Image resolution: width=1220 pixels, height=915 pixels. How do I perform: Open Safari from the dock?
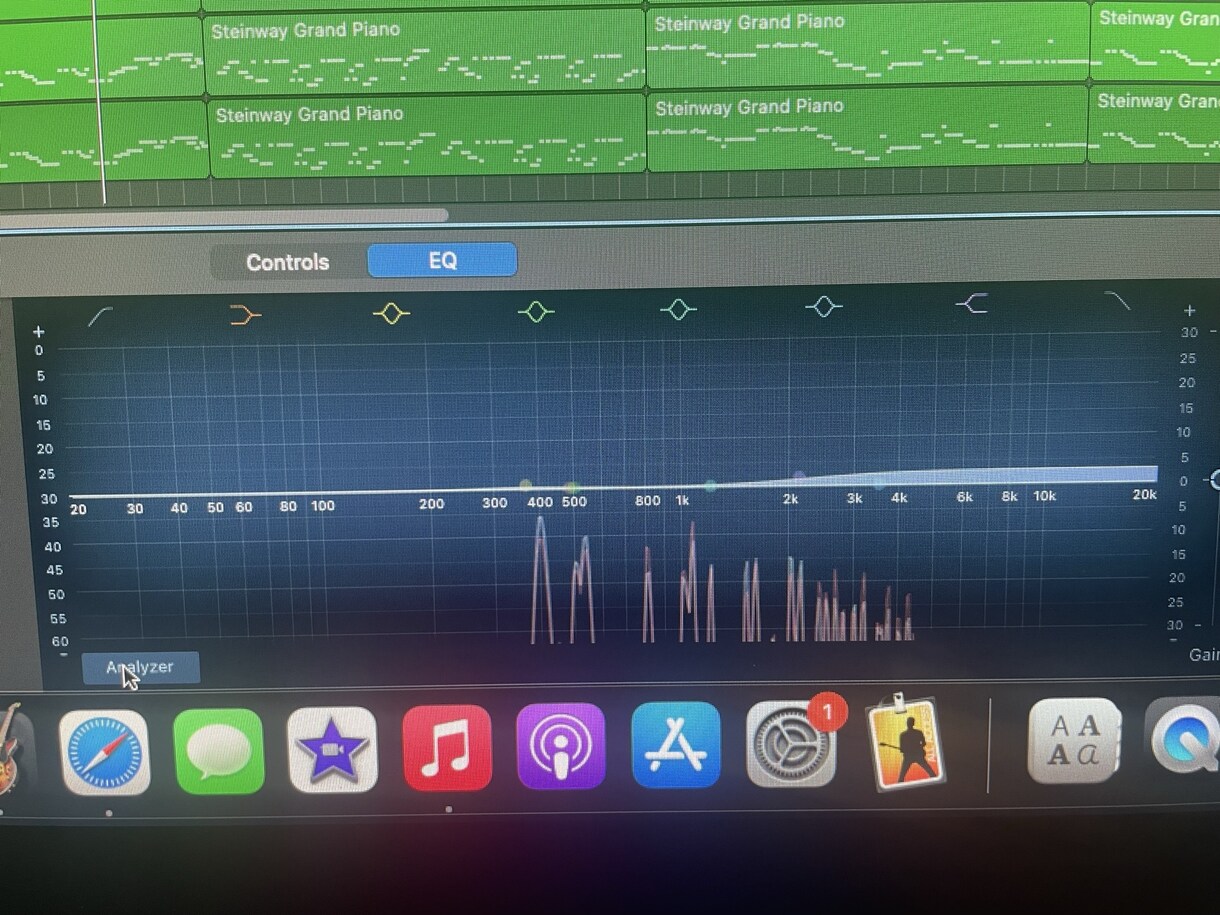point(104,753)
